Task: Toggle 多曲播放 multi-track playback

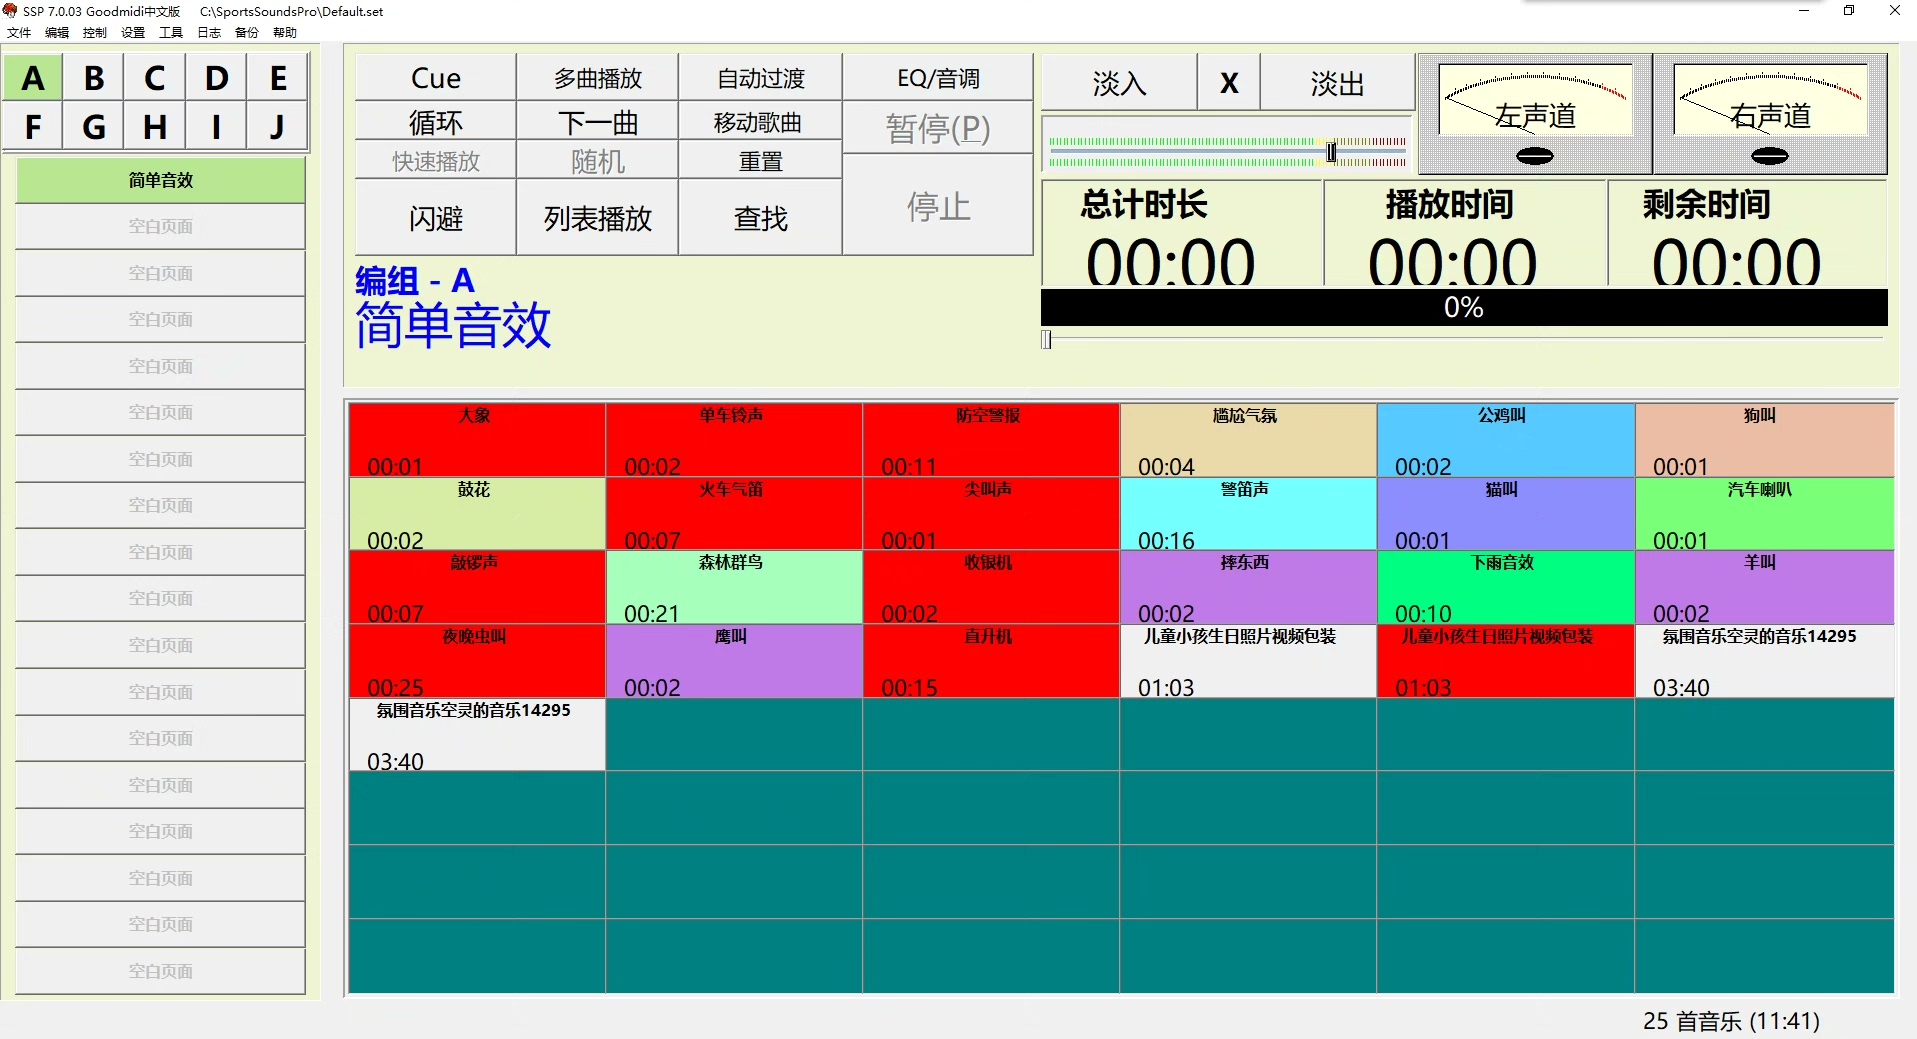Action: (598, 78)
